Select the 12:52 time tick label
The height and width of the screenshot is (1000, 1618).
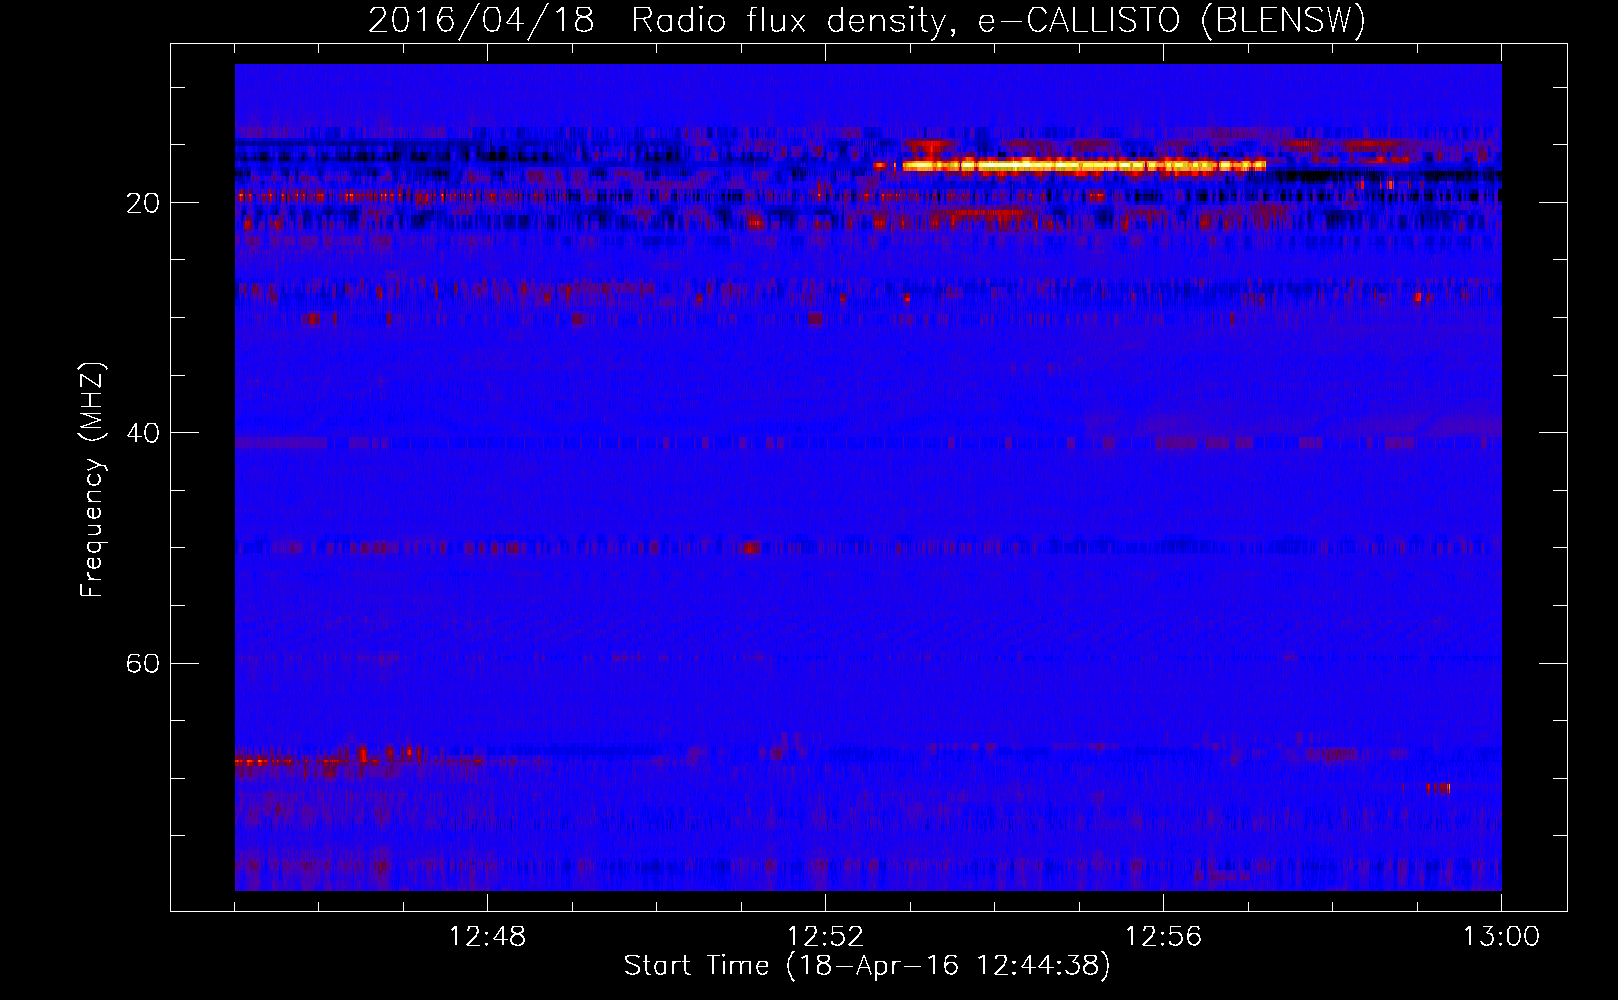point(825,937)
